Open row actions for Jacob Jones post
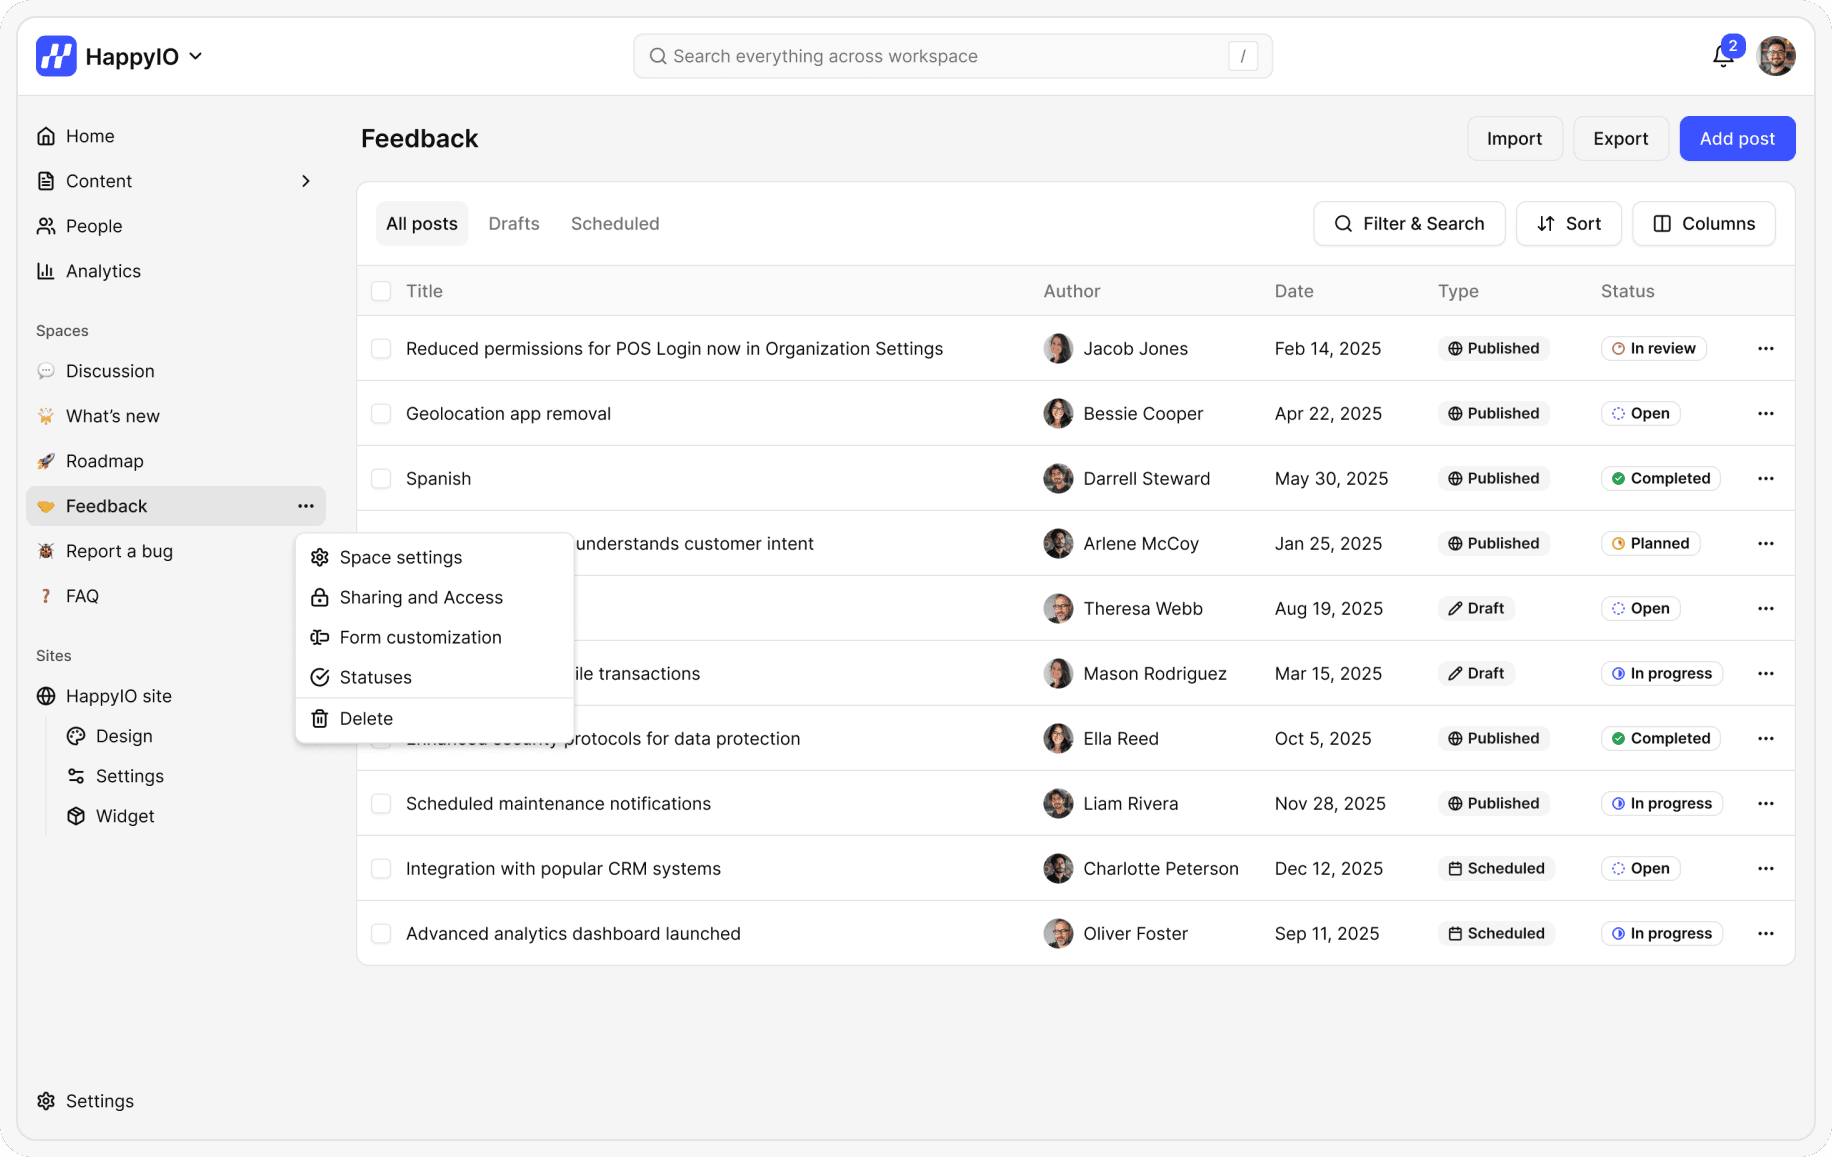Viewport: 1832px width, 1157px height. coord(1766,348)
